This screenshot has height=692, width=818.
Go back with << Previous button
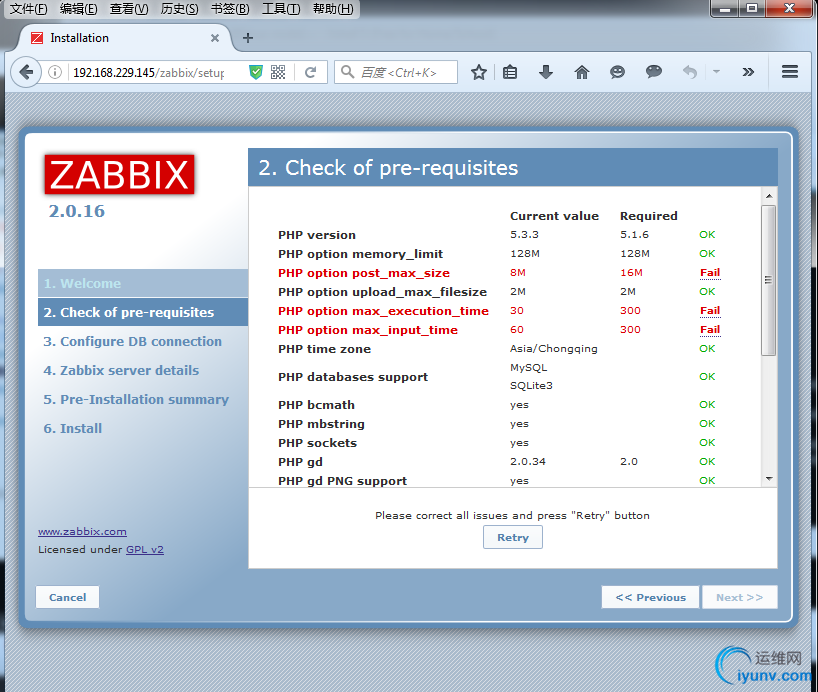coord(650,597)
